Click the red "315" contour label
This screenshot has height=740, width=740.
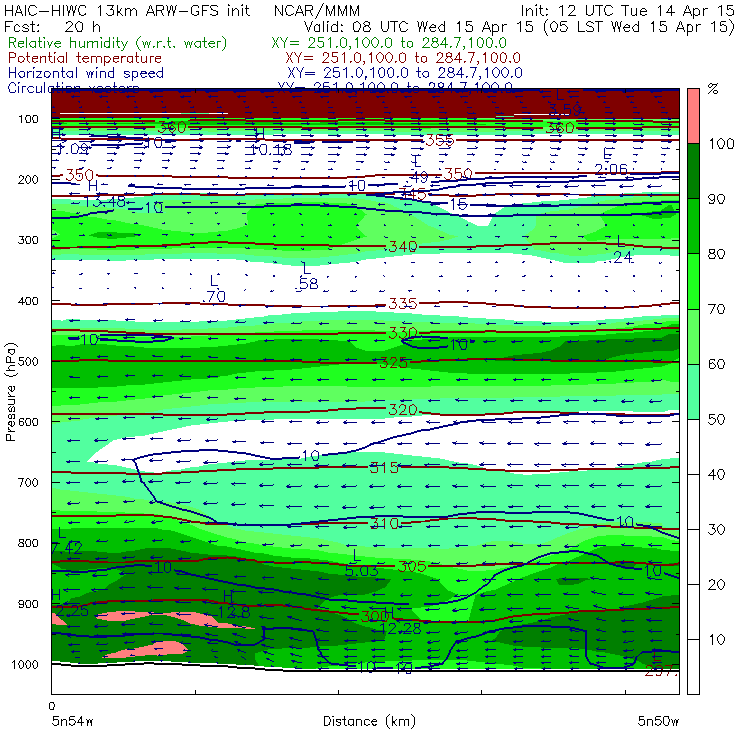tap(384, 468)
